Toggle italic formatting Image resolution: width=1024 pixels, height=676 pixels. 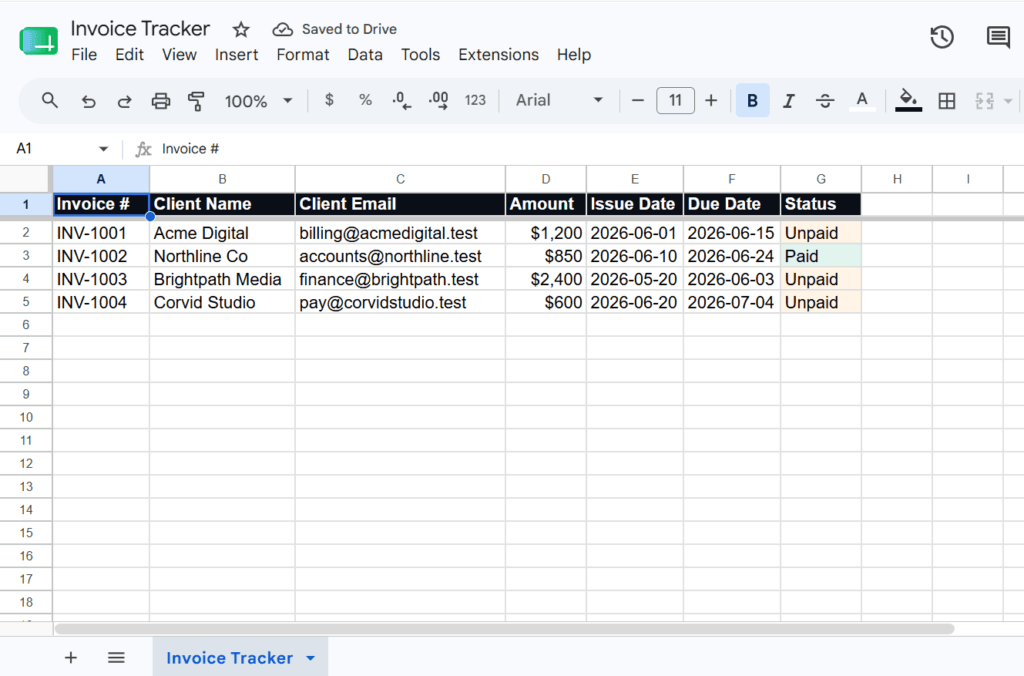[x=789, y=101]
